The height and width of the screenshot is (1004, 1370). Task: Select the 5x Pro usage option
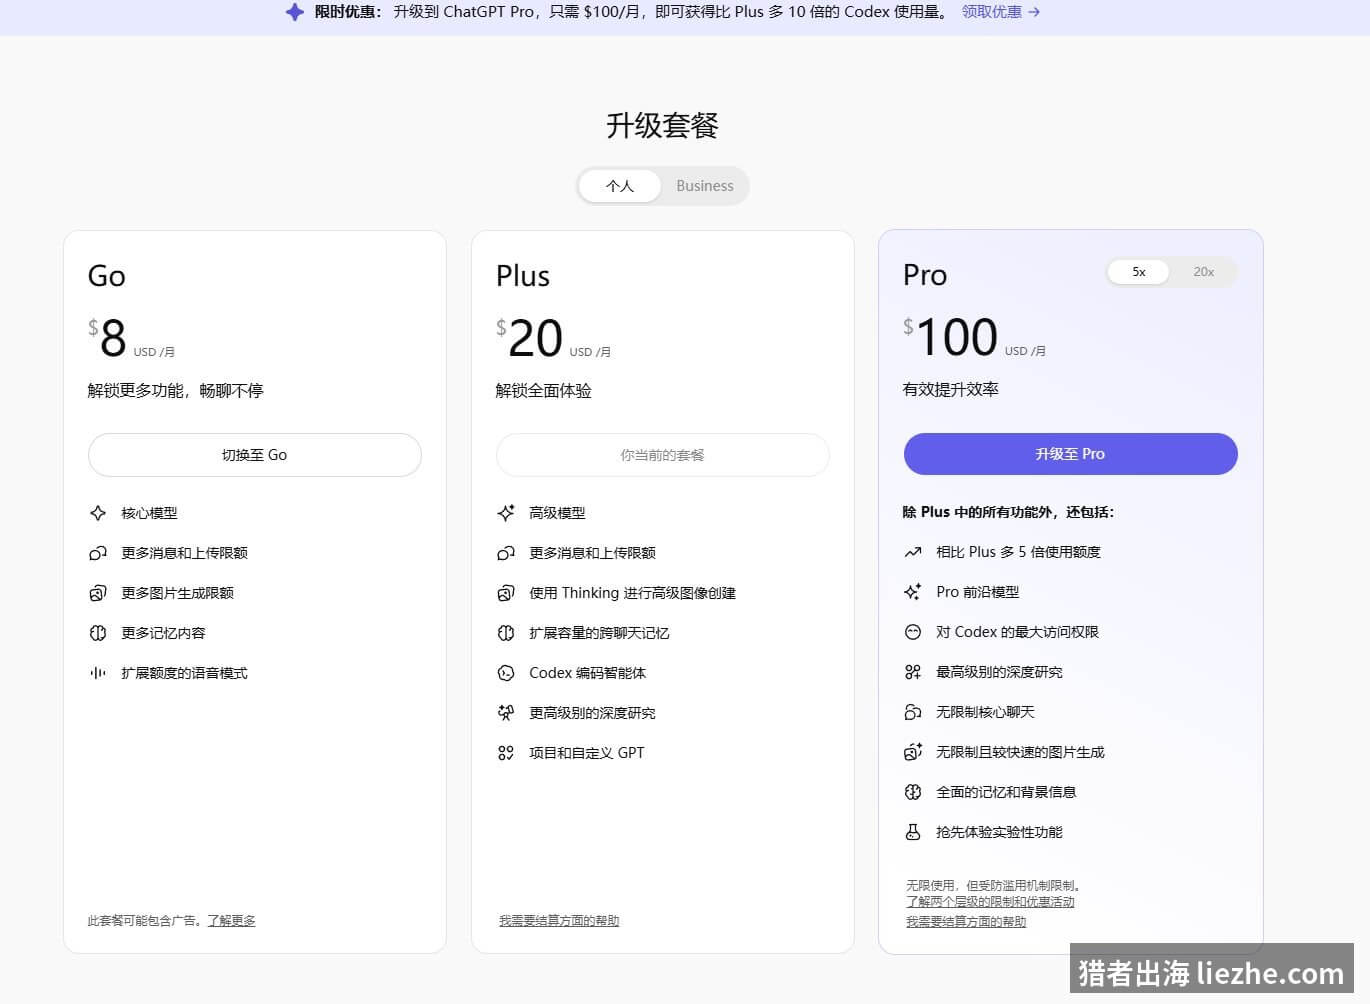[1139, 272]
